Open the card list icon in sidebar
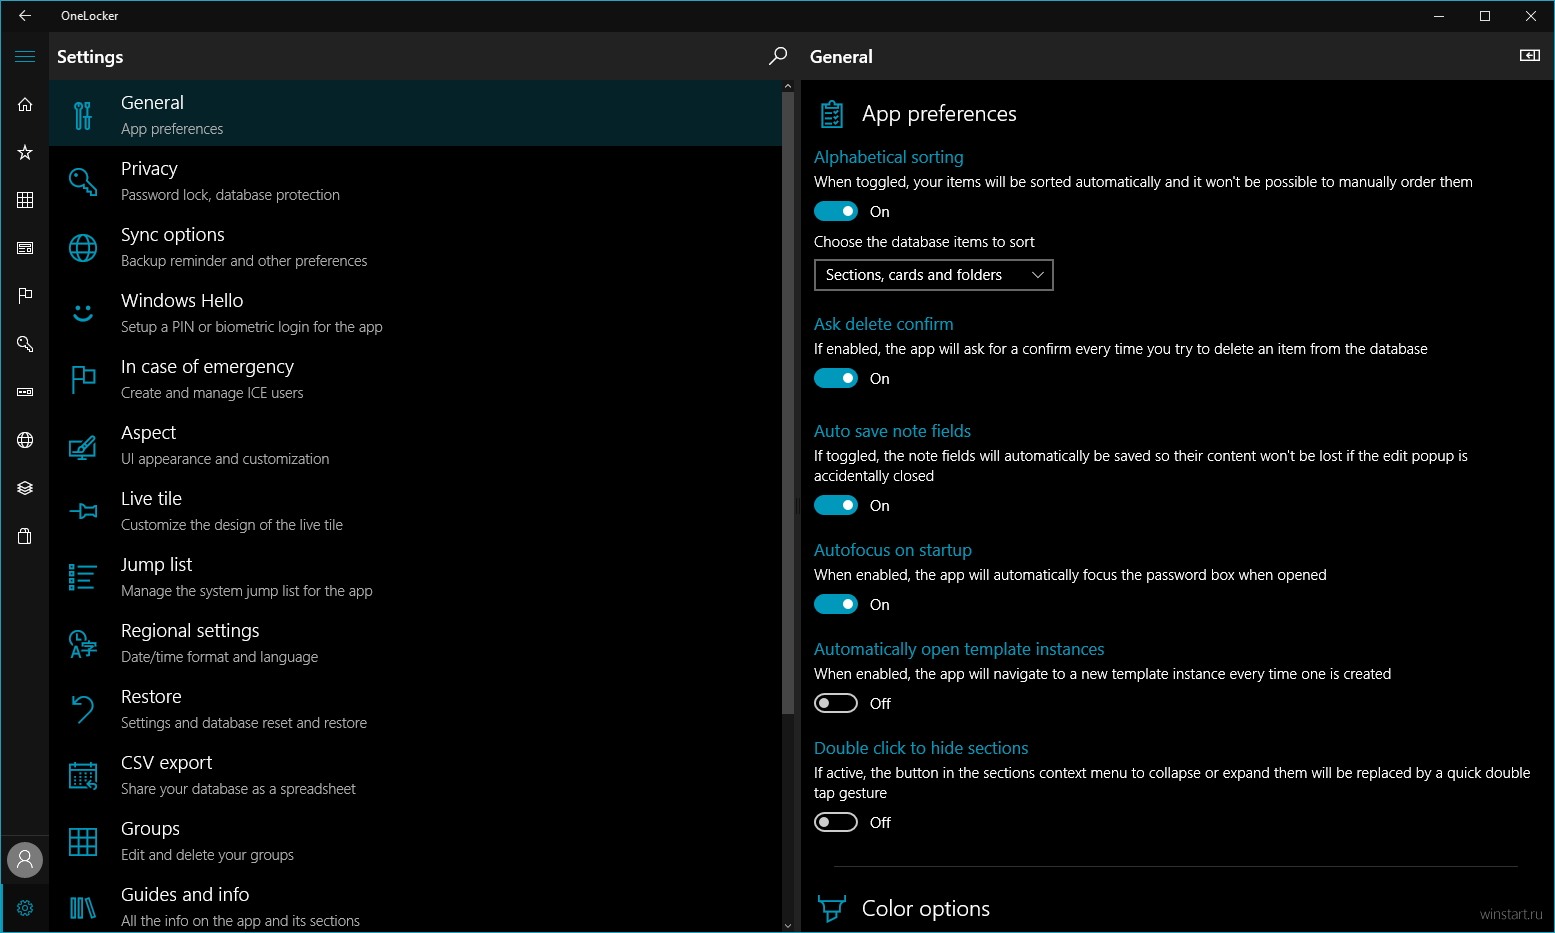Image resolution: width=1555 pixels, height=933 pixels. click(25, 248)
